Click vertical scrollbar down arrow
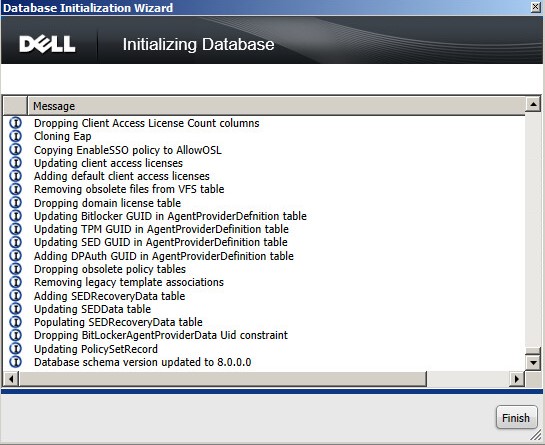 [532, 363]
